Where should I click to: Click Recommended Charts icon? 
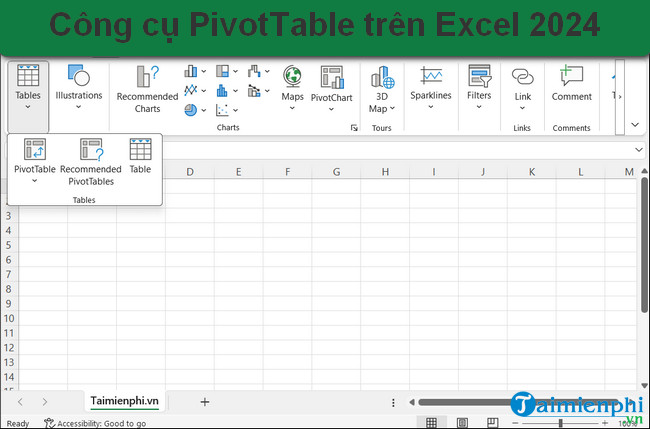click(147, 76)
